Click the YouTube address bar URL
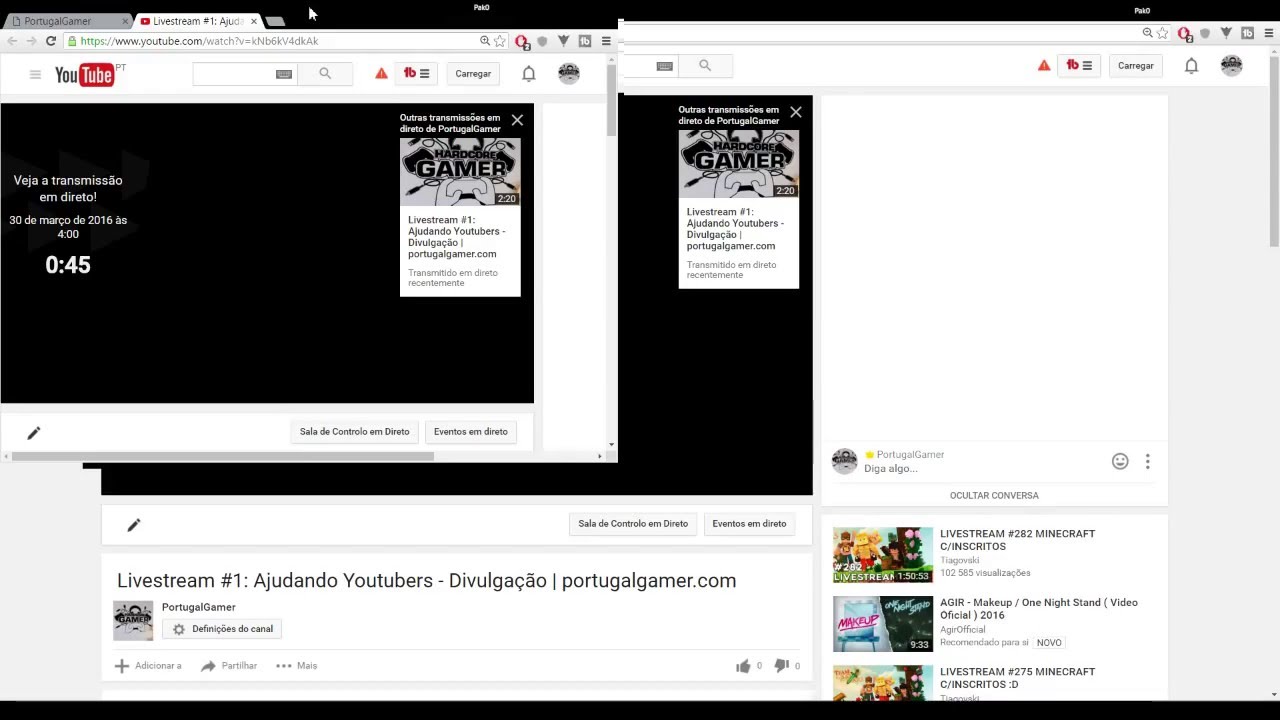Viewport: 1280px width, 720px height. [199, 41]
